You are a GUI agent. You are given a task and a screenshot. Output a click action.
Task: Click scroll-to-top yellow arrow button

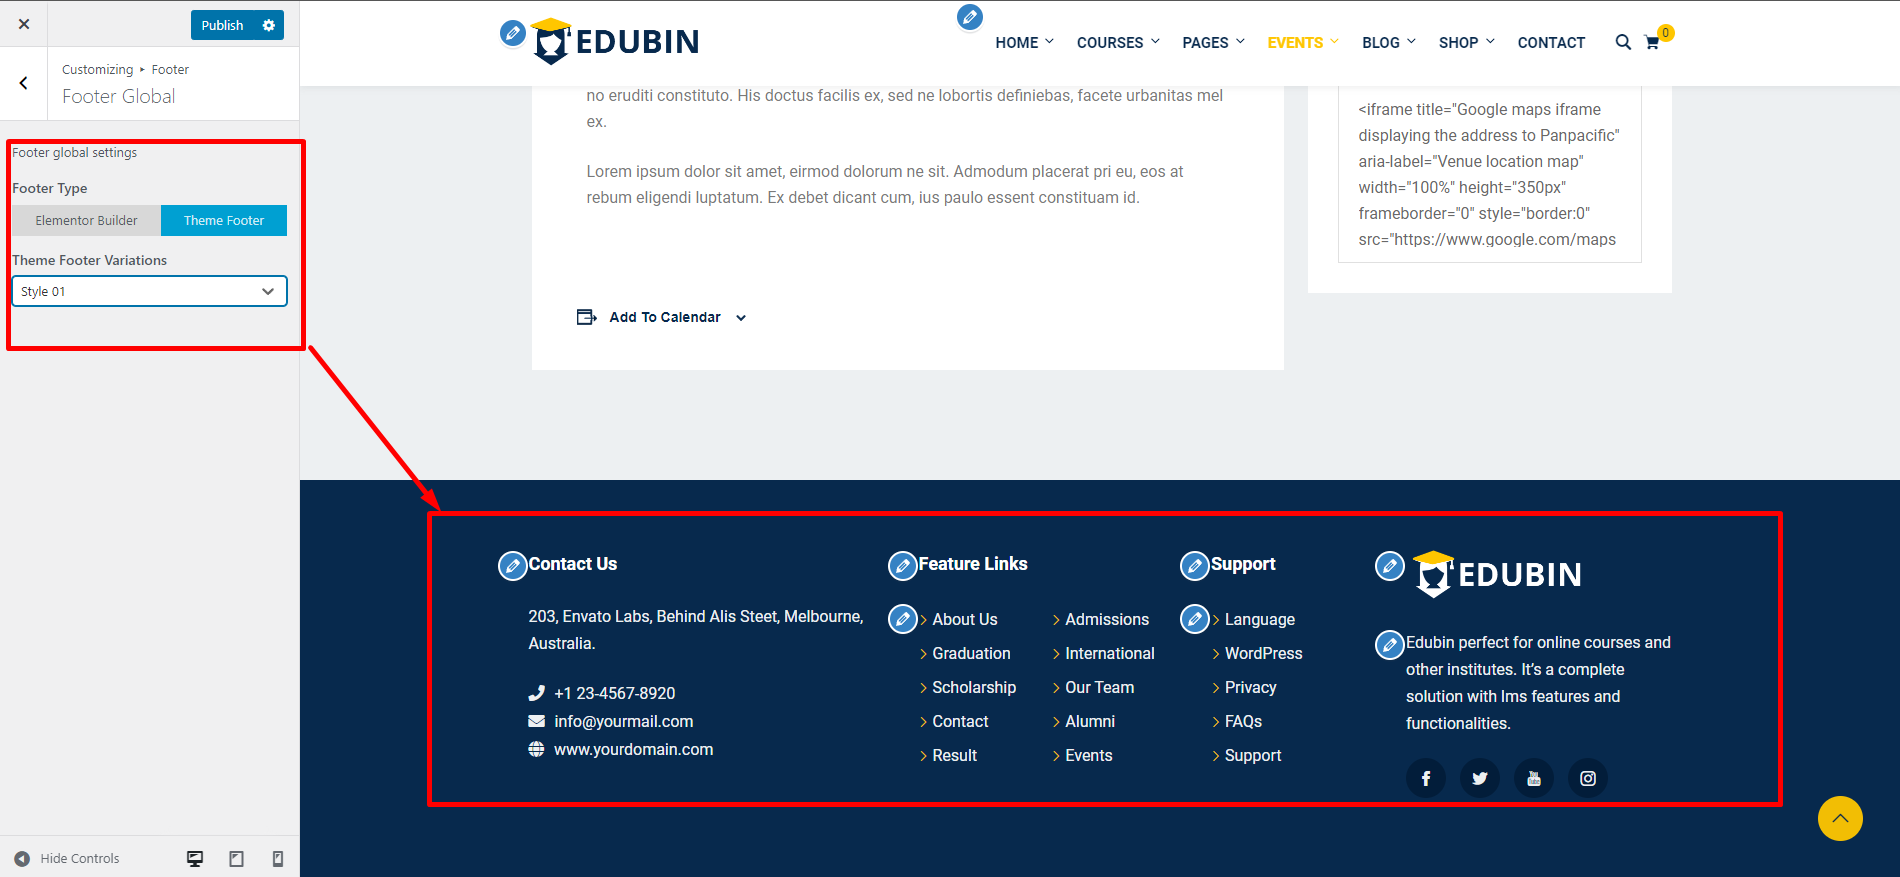1839,818
